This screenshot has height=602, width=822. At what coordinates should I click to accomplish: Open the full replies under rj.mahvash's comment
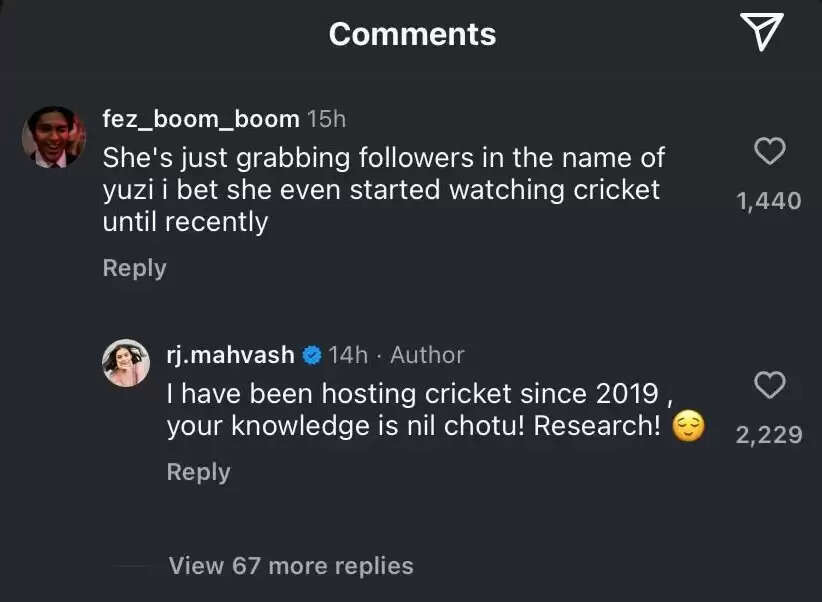coord(290,565)
